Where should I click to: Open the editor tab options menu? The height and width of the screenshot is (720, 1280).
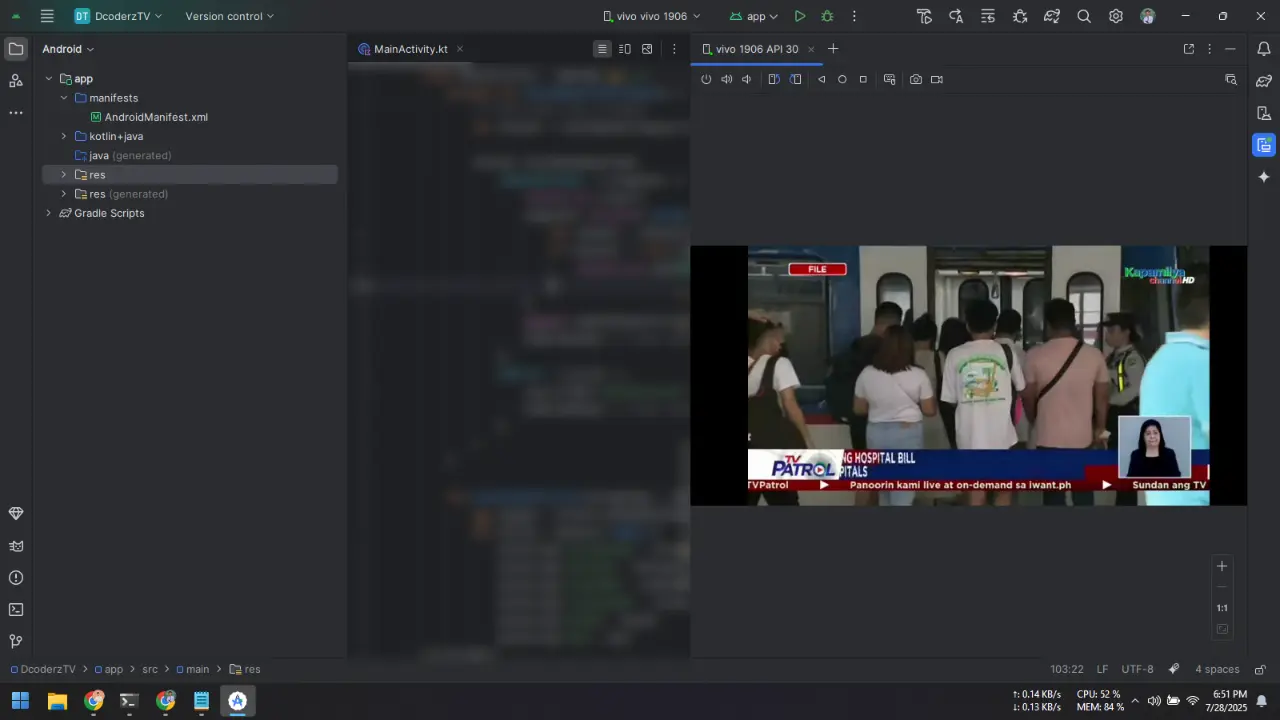674,49
